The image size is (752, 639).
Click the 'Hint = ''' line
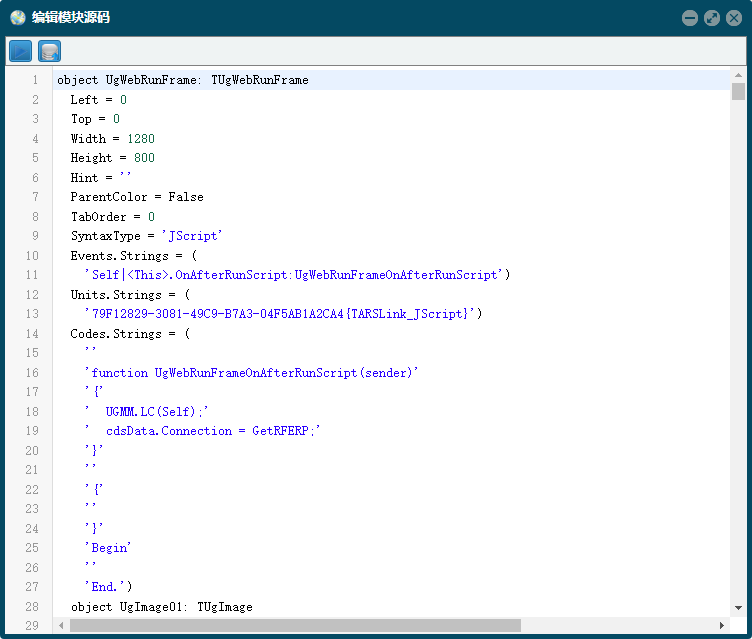(100, 178)
